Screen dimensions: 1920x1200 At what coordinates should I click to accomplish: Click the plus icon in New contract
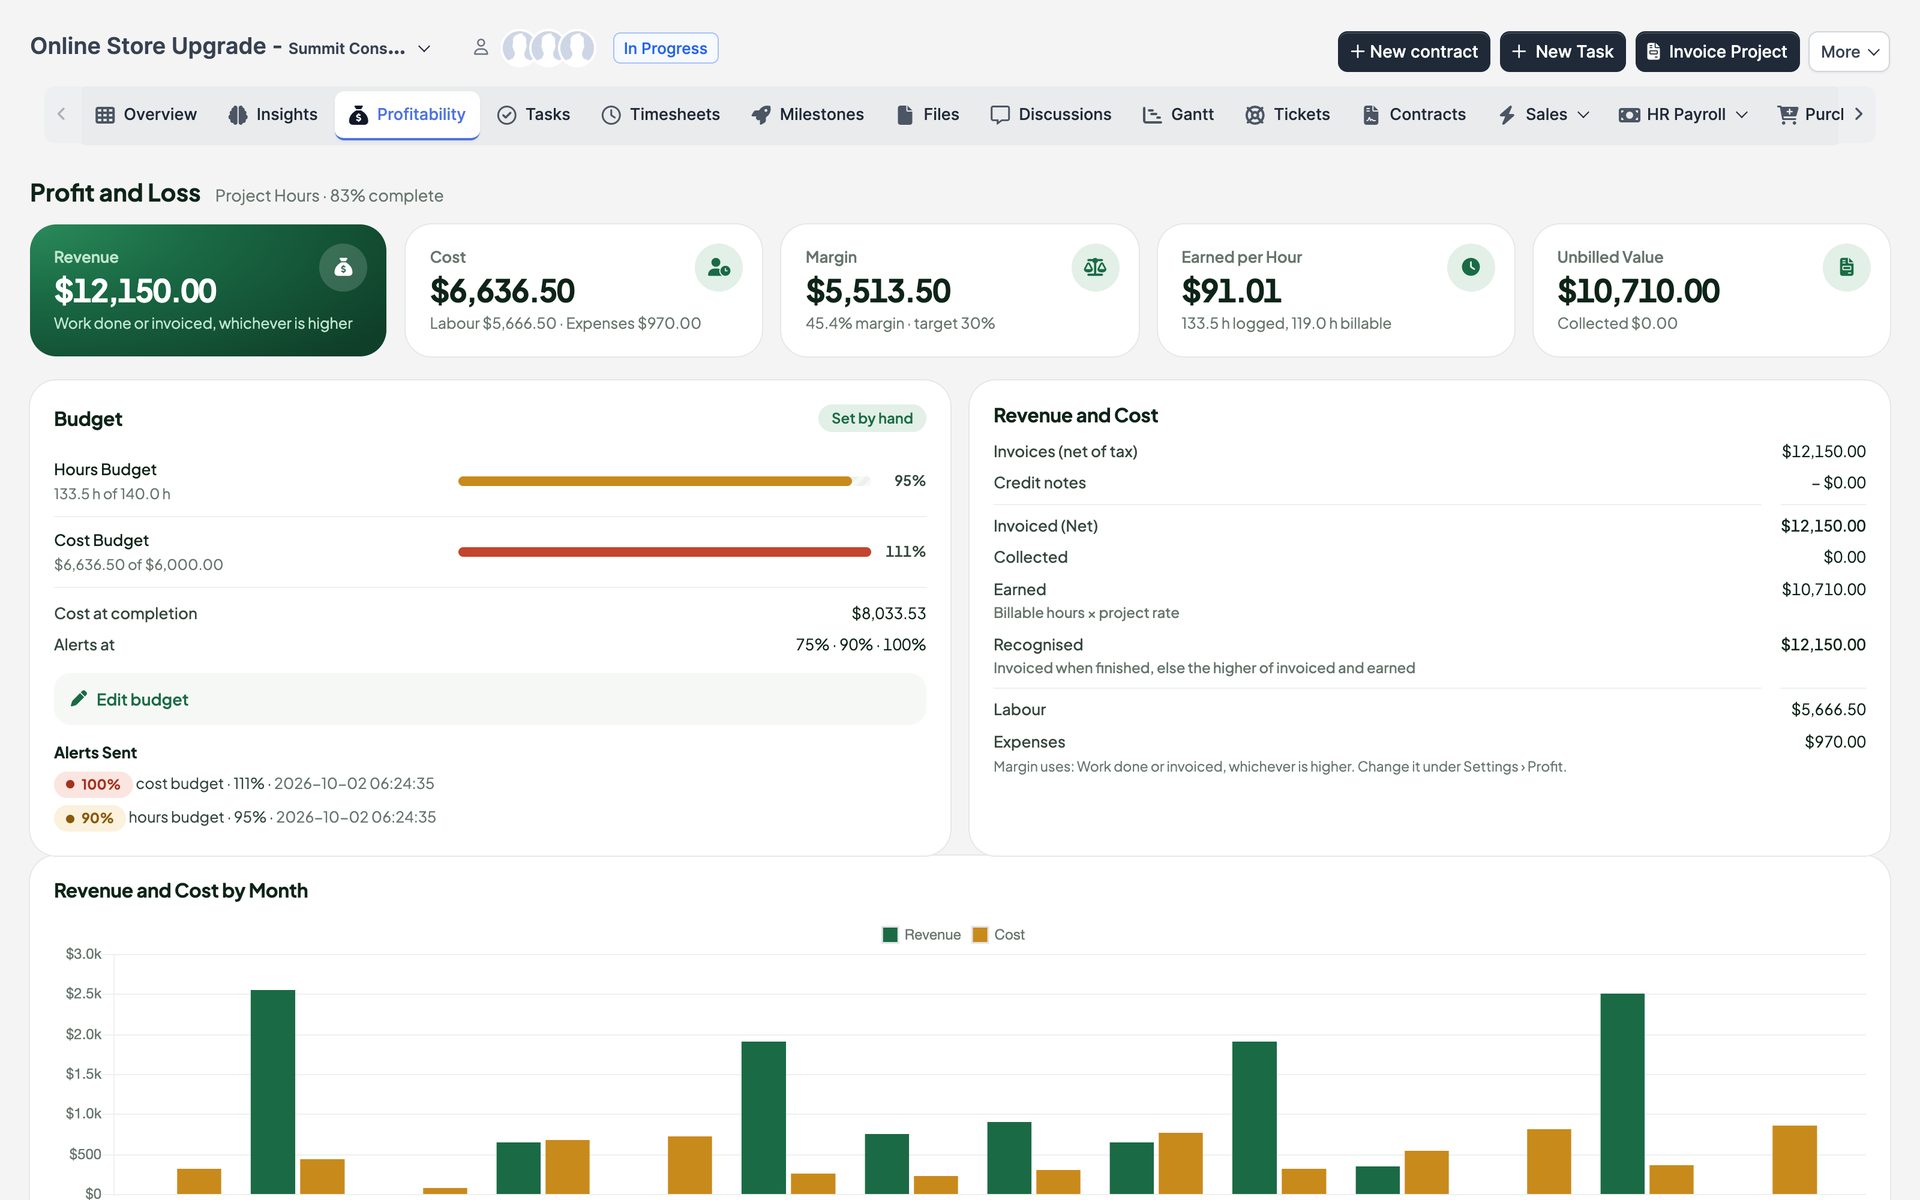[1357, 51]
